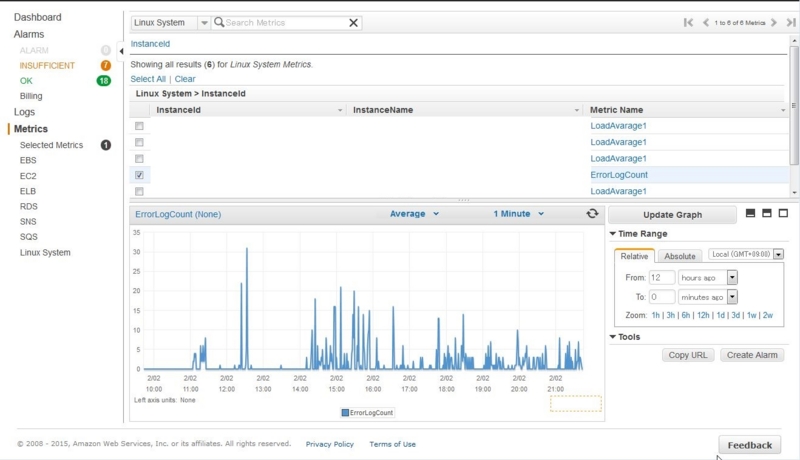Go to next page of metrics
Viewport: 800px width, 460px height.
[x=773, y=22]
